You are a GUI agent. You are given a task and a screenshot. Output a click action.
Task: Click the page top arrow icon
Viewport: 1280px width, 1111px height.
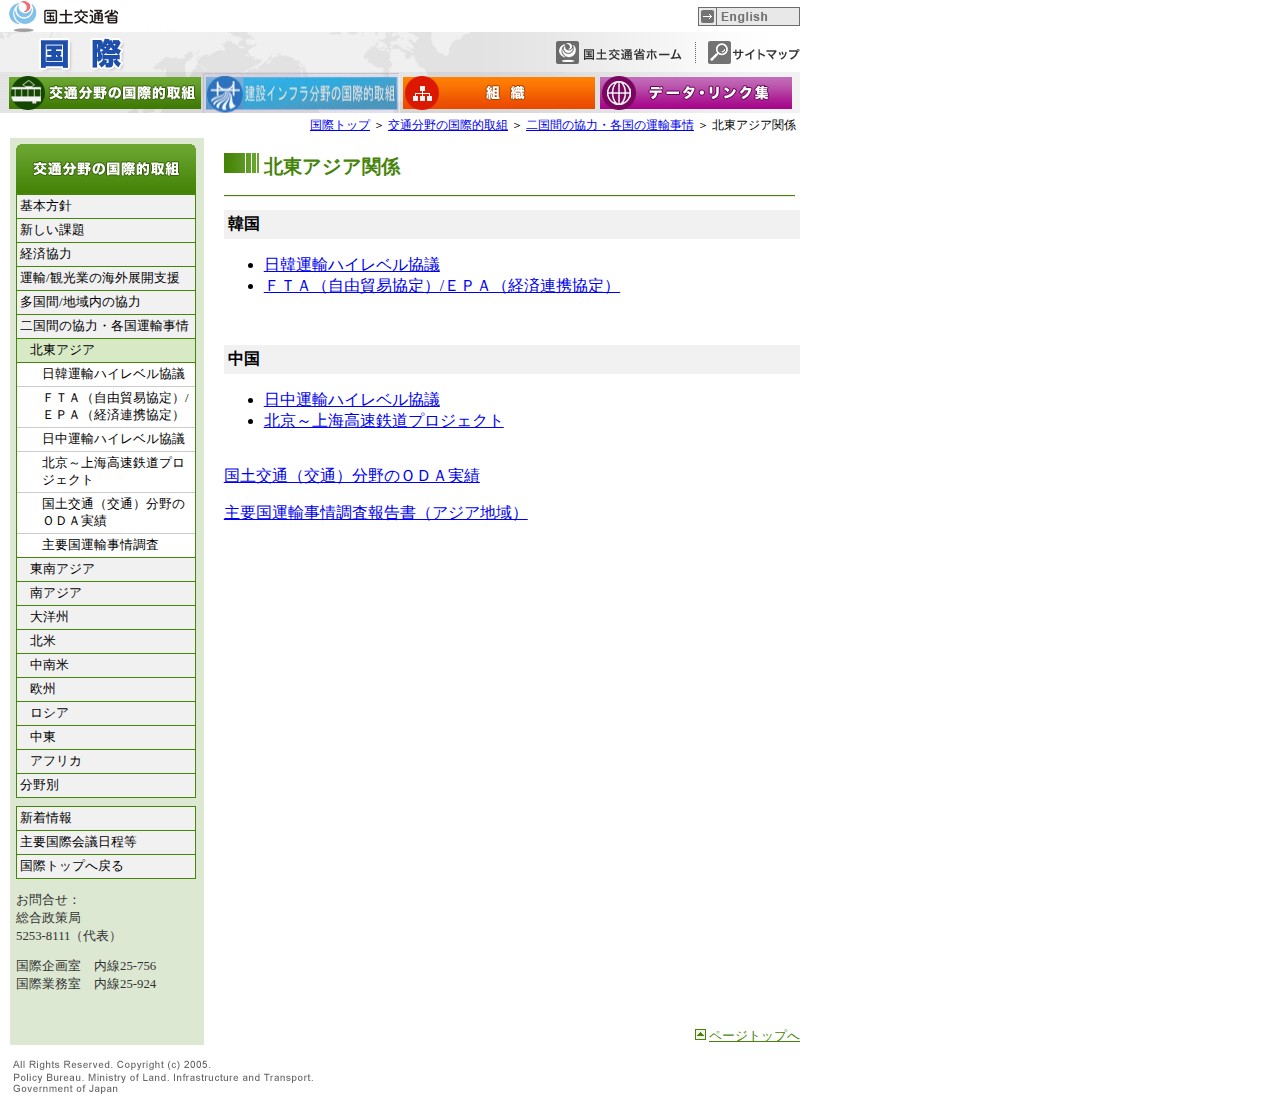(700, 1035)
